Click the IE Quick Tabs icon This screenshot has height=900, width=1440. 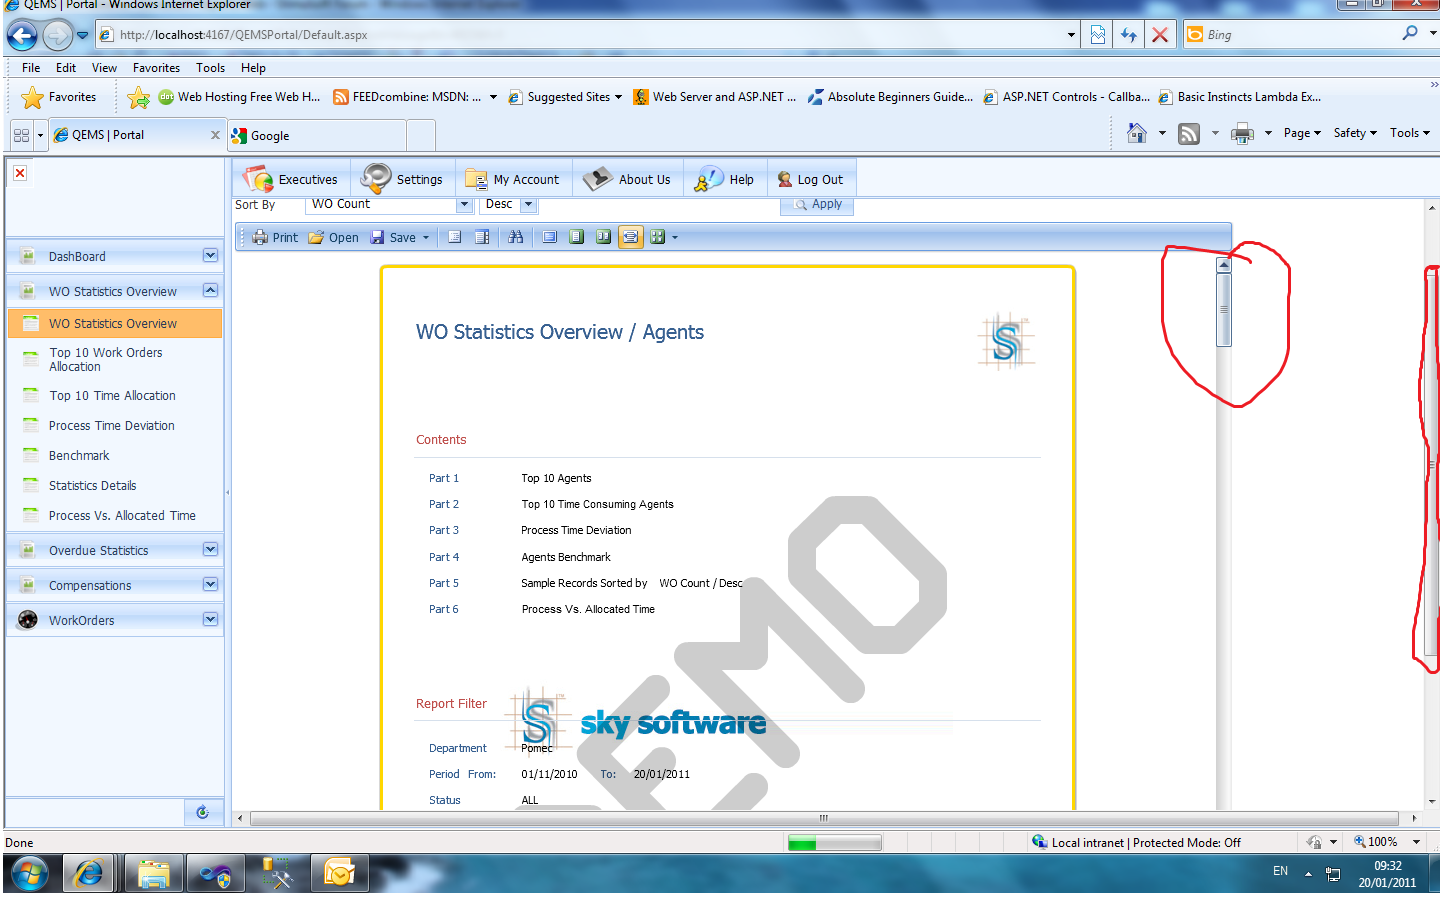coord(21,135)
